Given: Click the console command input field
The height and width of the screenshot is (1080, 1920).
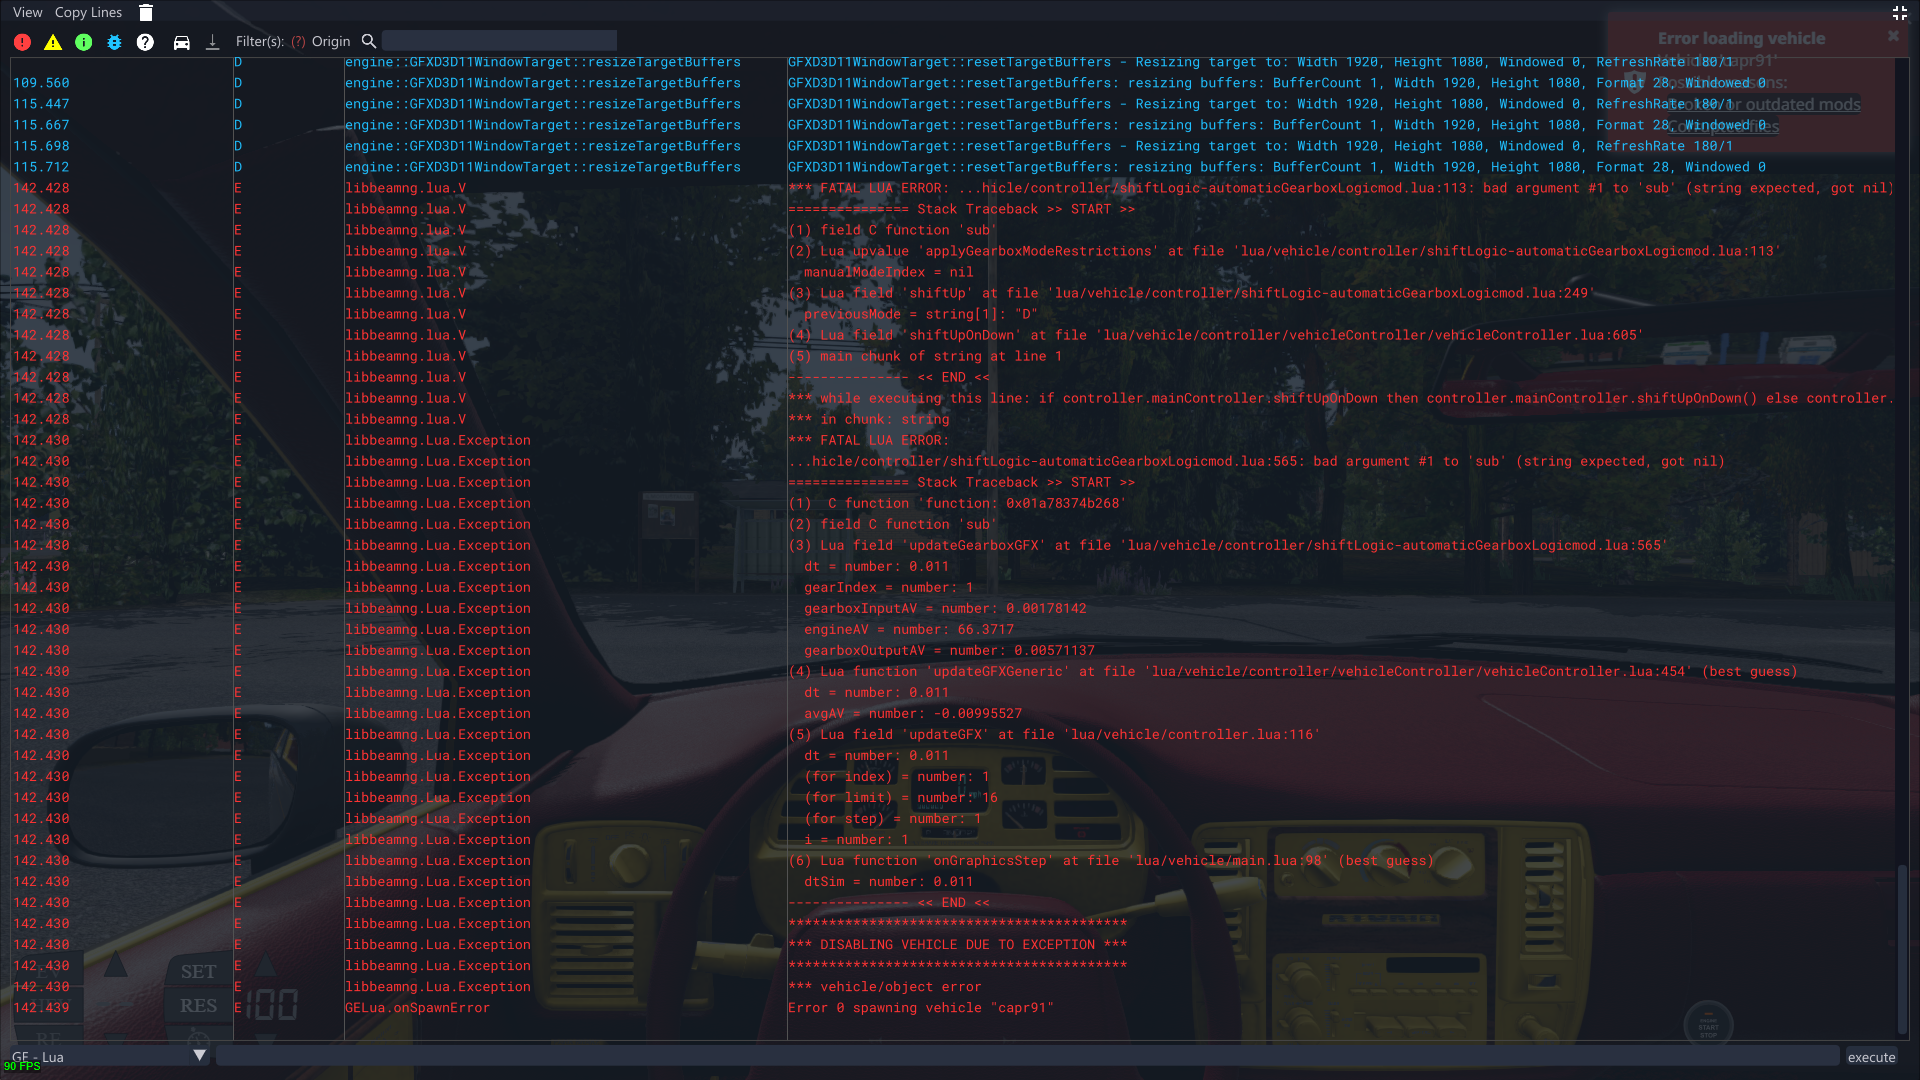Looking at the screenshot, I should pos(1027,1056).
